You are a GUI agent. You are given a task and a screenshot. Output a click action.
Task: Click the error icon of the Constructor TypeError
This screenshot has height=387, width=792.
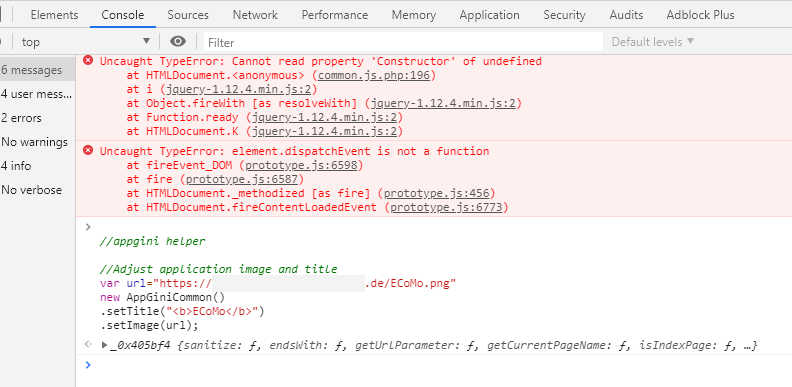click(88, 61)
